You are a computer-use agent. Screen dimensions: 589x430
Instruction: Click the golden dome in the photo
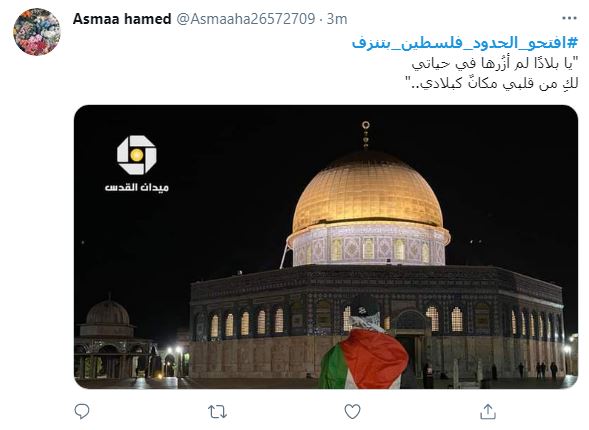tap(367, 192)
